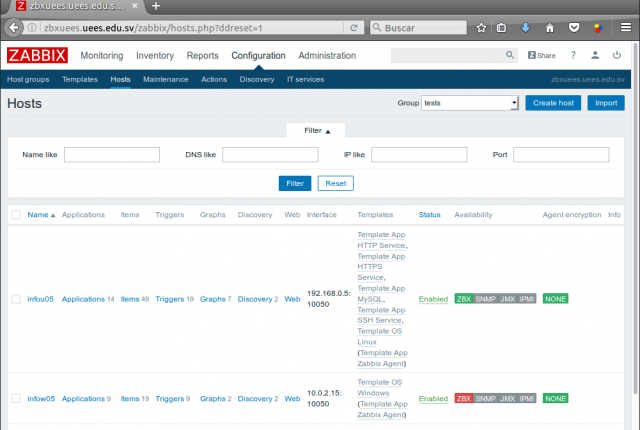Open Graphs link for infow05
Viewport: 640px width, 430px height.
tap(213, 399)
